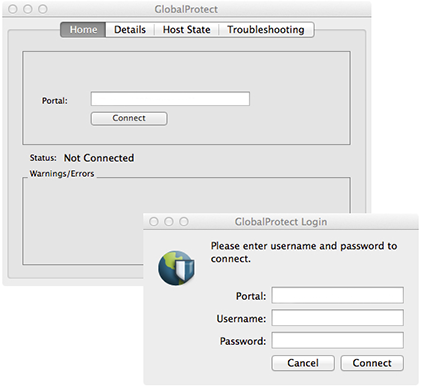Viewport: 424px width, 392px height.
Task: Click the GlobalProtect Login title text
Action: pos(281,222)
